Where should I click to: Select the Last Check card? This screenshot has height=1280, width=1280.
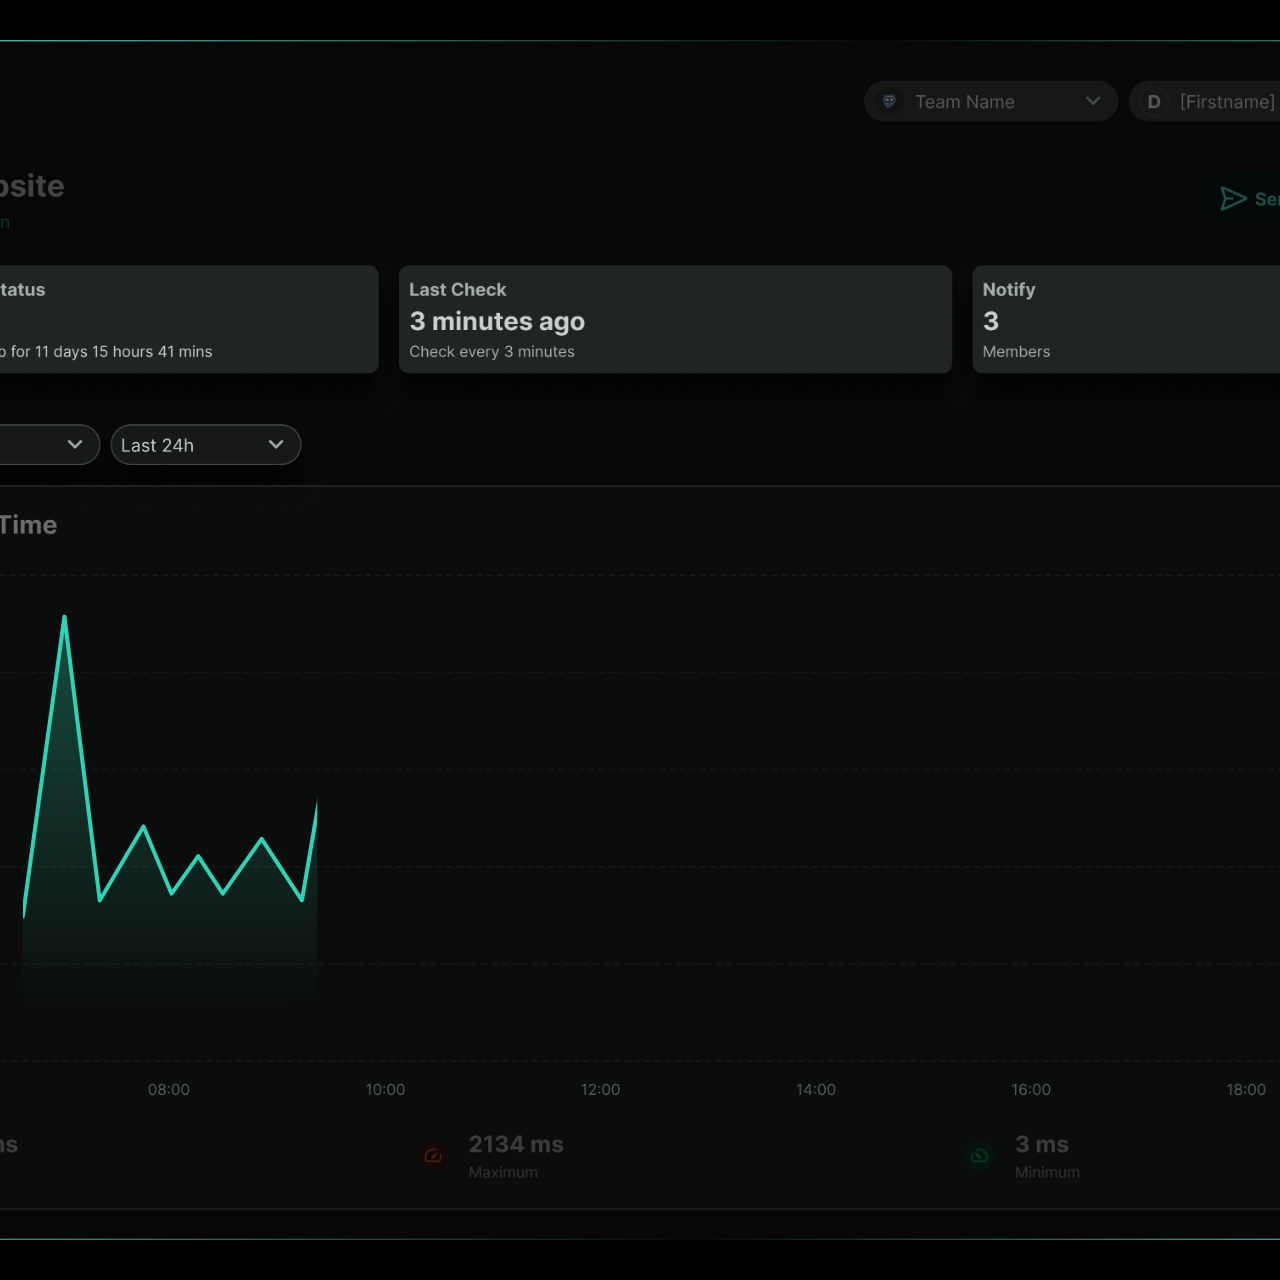675,319
